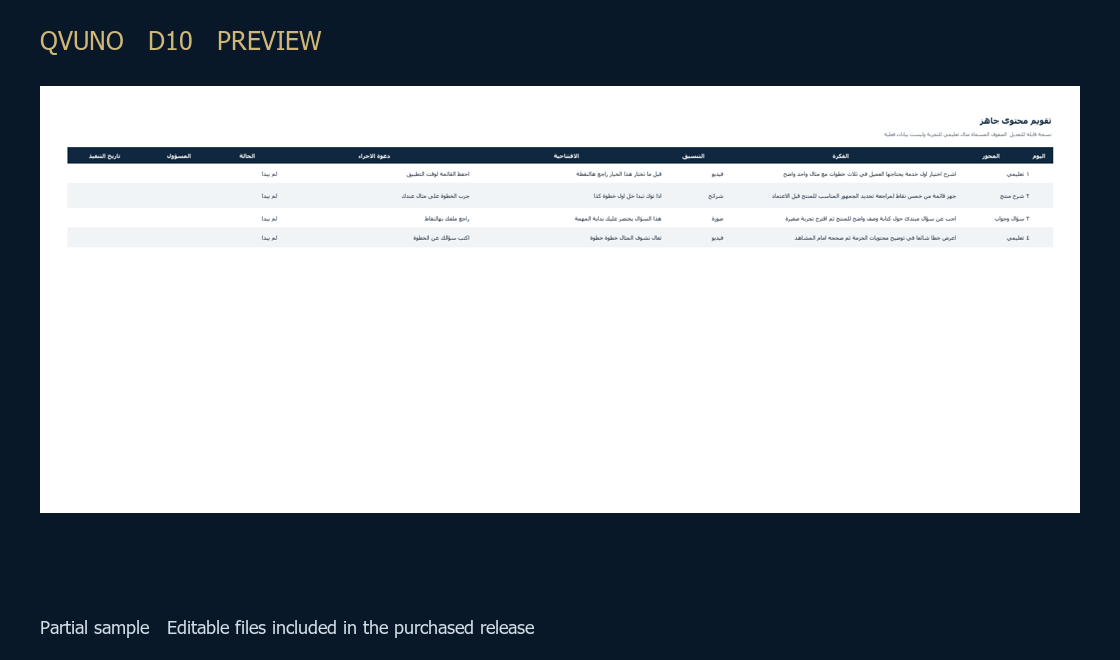
Task: Select the 'دعوة الاجراء' column header
Action: [x=374, y=156]
